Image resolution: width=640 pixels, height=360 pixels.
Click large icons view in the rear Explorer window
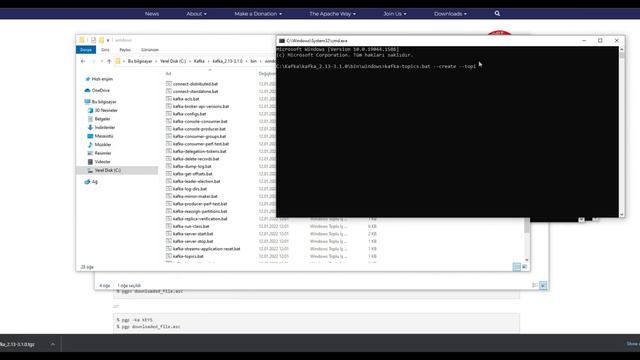click(x=543, y=285)
